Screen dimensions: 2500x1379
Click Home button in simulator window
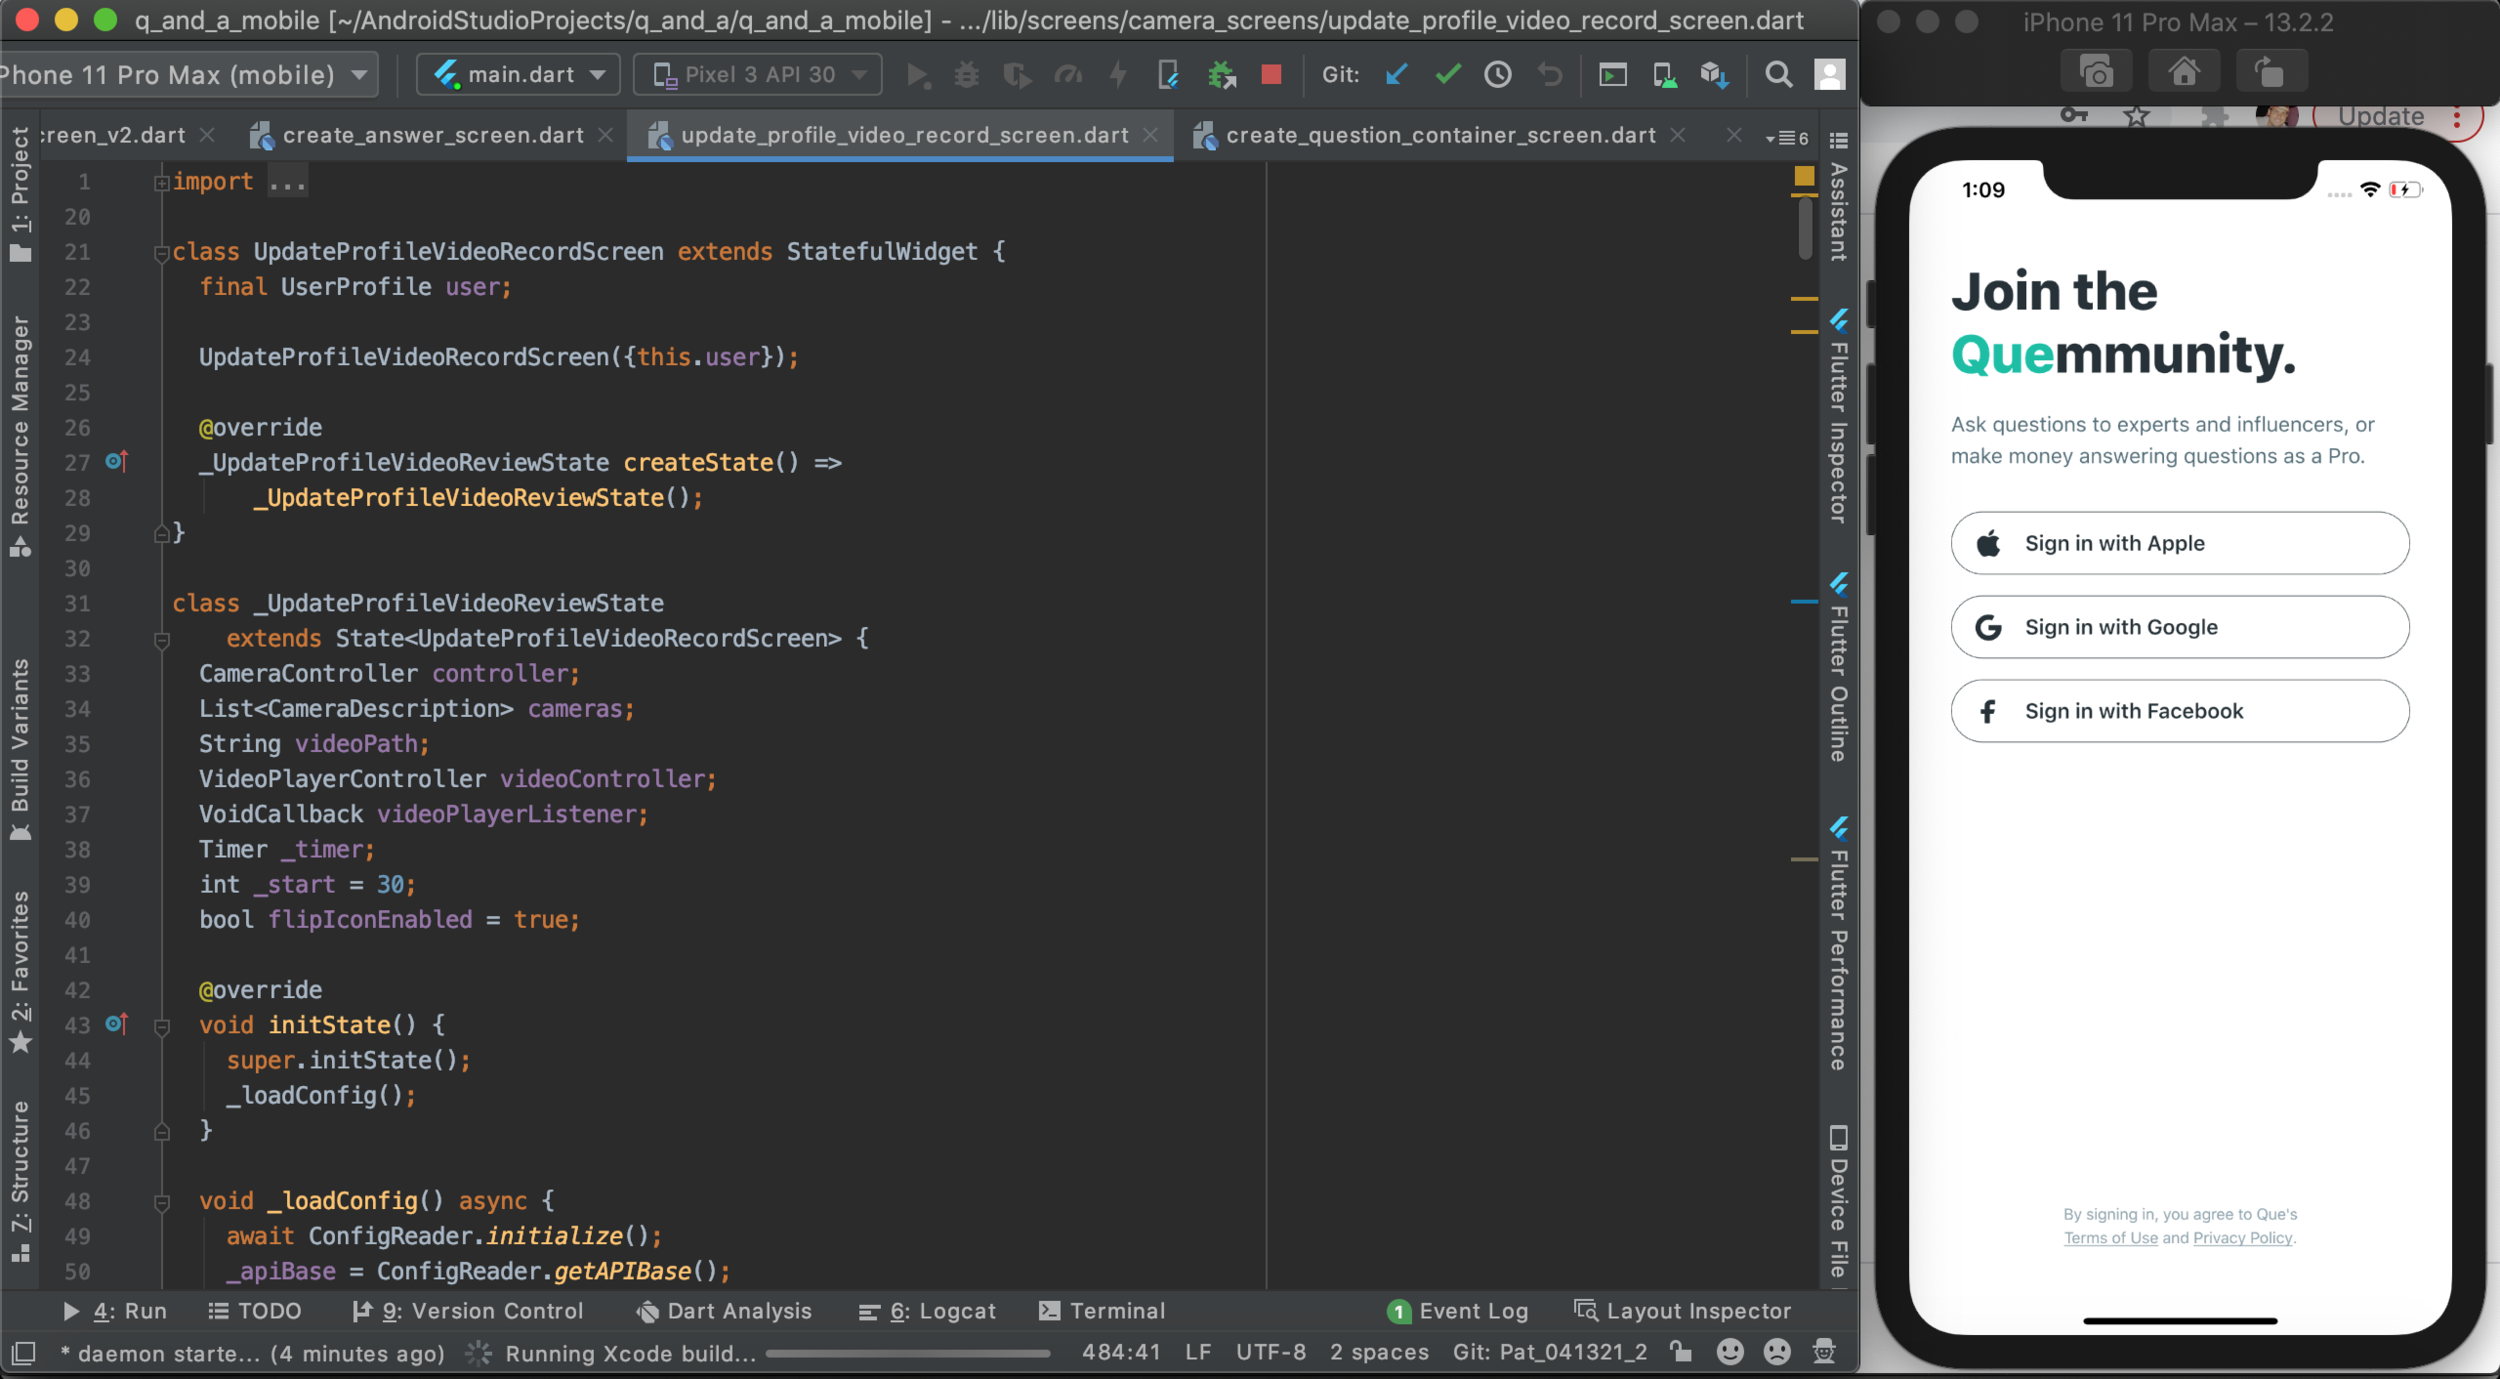click(x=2183, y=72)
